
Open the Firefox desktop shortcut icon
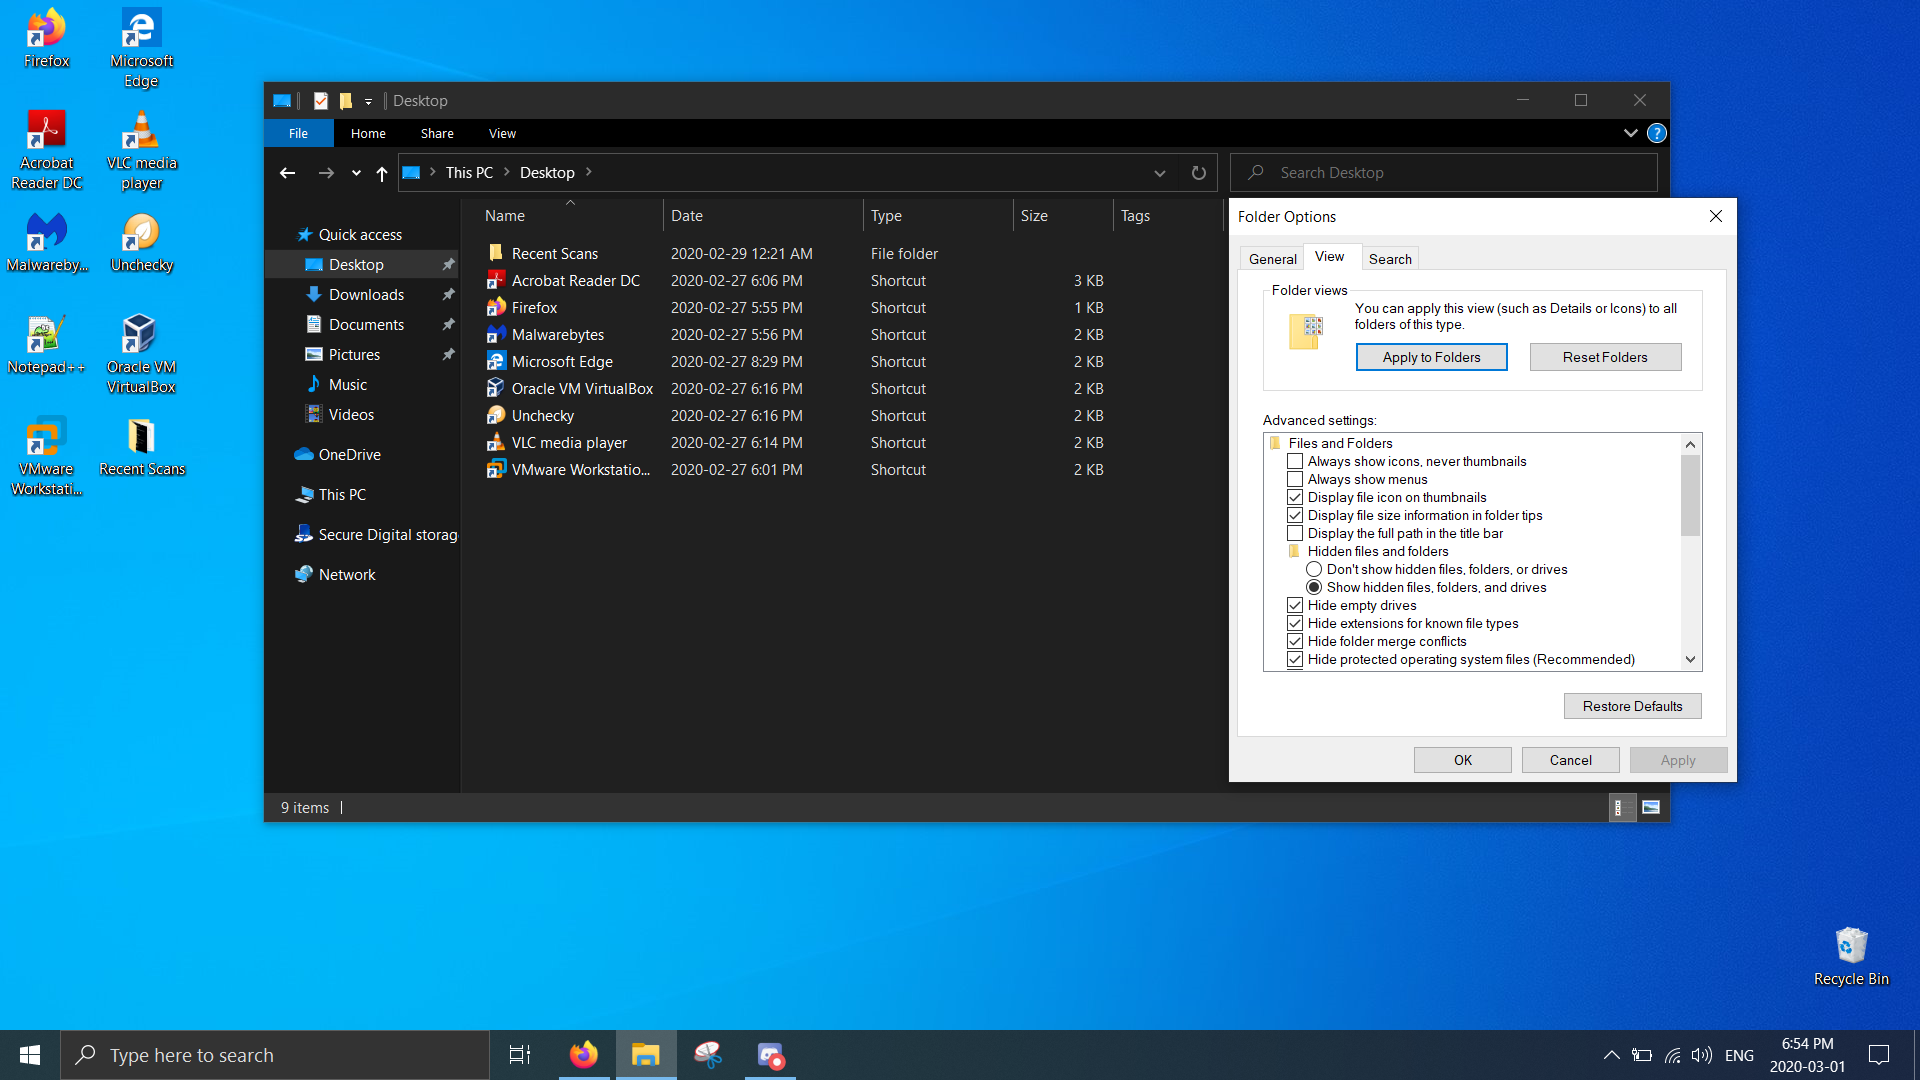[46, 40]
